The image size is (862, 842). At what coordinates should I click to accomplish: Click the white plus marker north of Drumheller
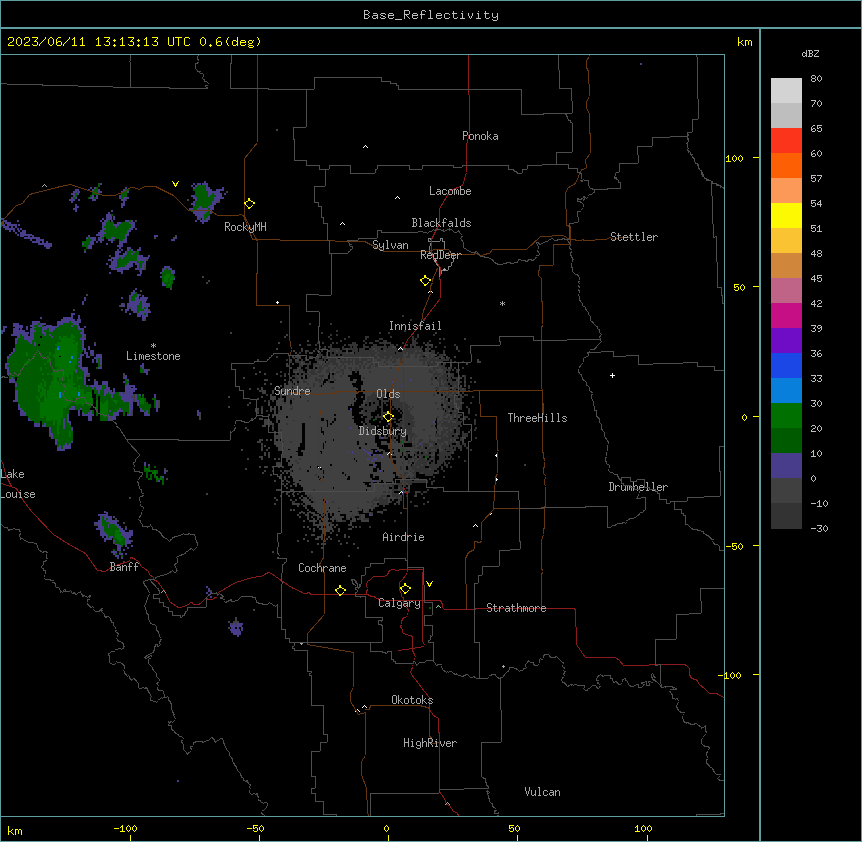pos(612,375)
